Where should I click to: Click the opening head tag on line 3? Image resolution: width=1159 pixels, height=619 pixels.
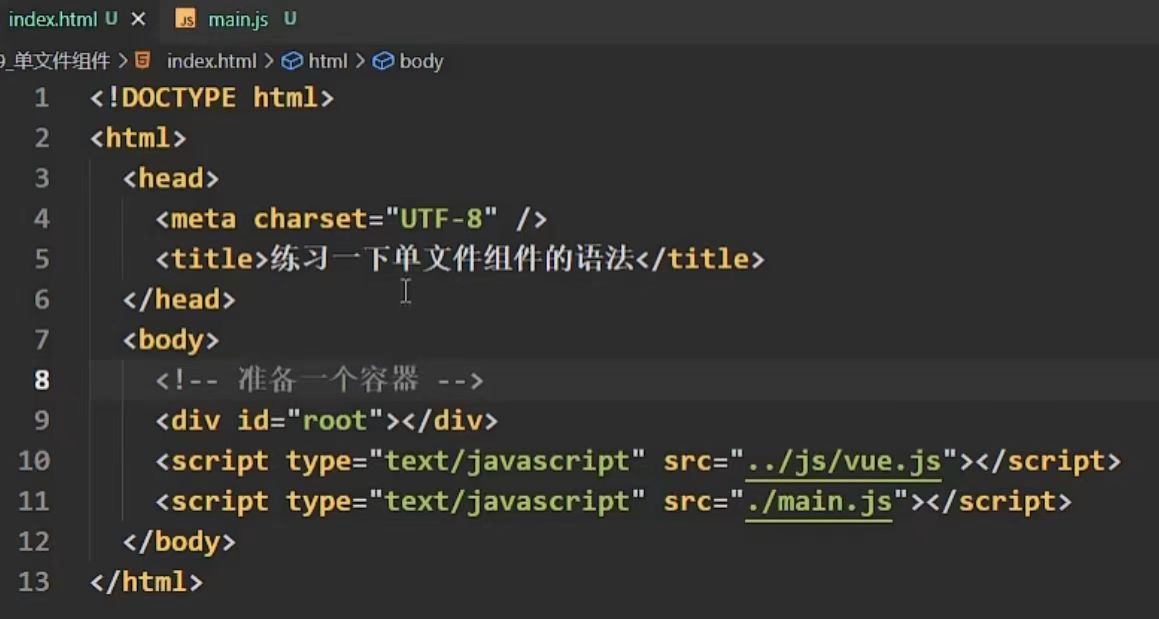click(x=171, y=179)
